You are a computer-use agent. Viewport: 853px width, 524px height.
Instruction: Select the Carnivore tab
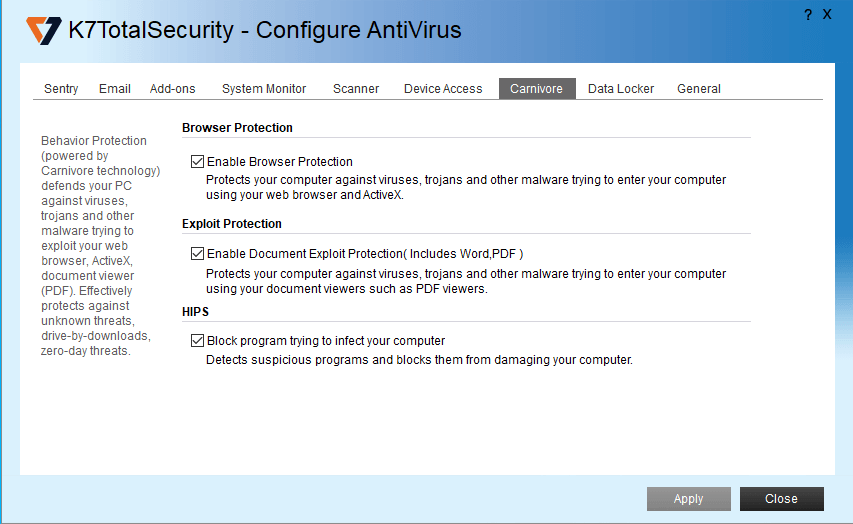coord(536,89)
